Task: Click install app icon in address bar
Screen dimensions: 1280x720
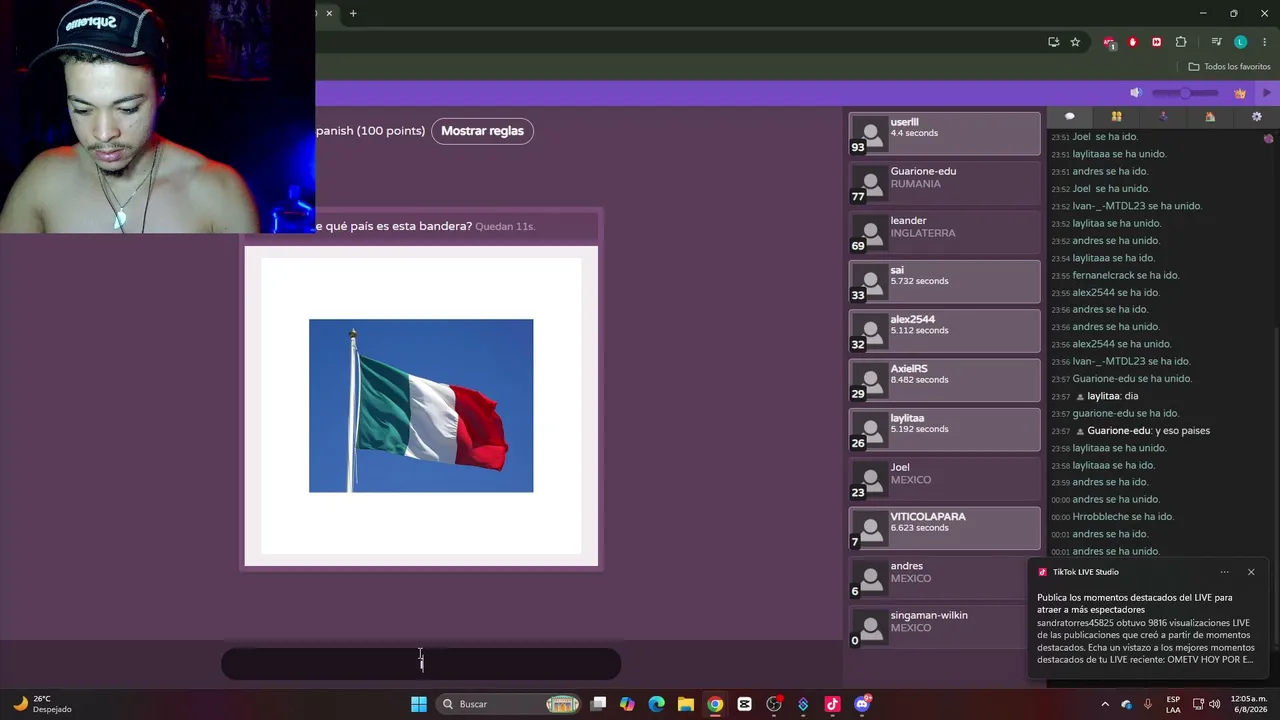Action: pos(1053,42)
